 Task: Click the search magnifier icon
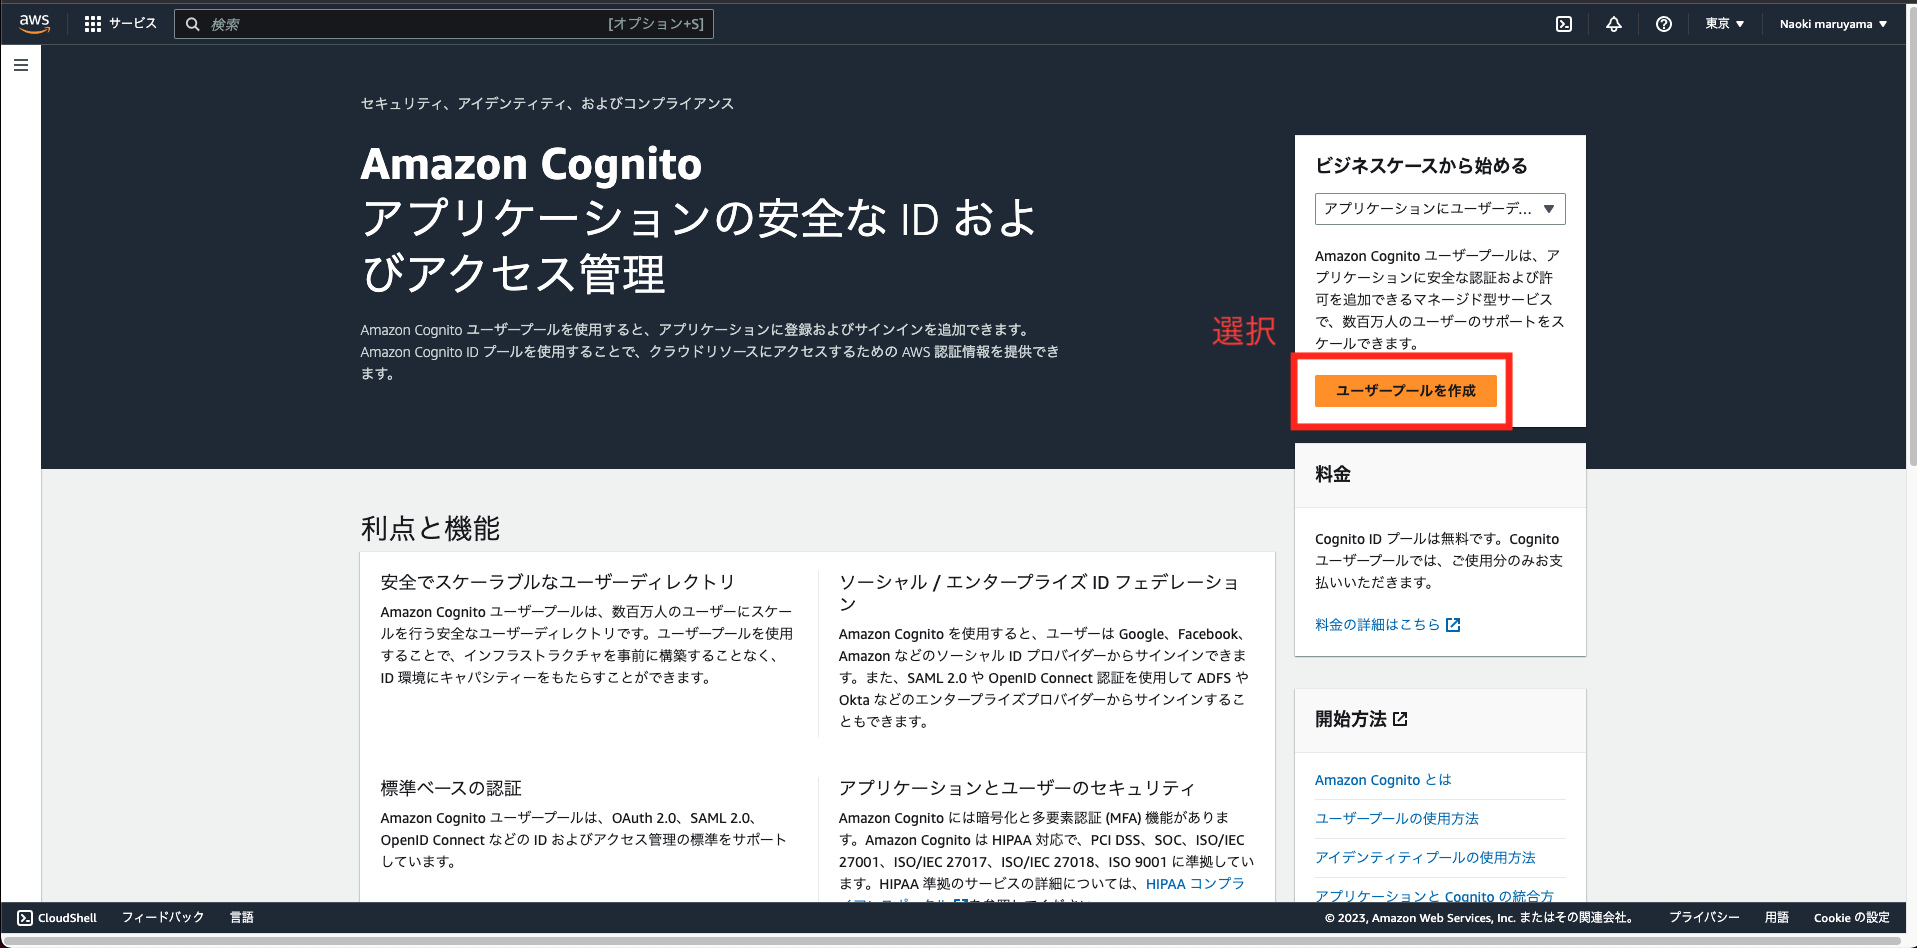pos(193,23)
